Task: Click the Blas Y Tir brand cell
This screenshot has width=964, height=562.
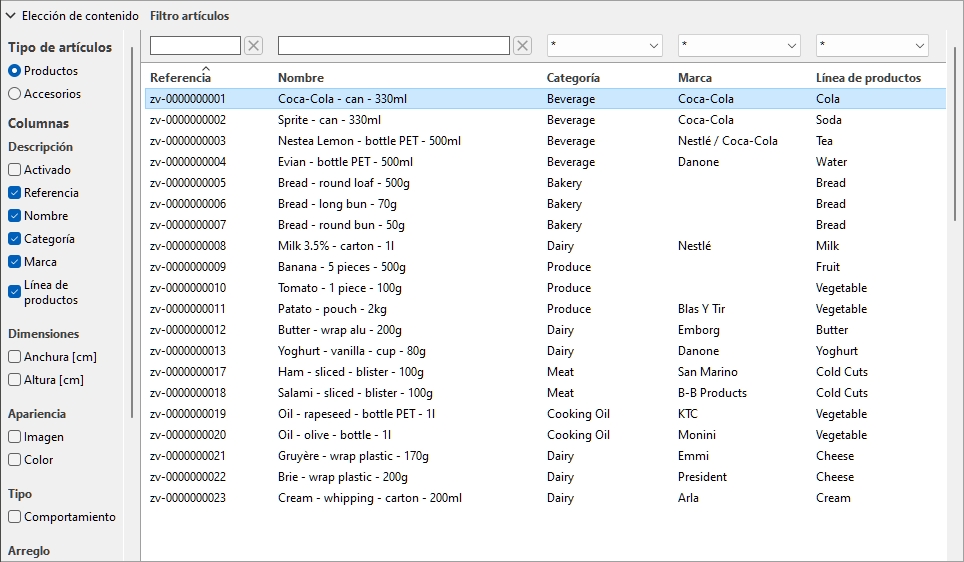Action: click(701, 309)
